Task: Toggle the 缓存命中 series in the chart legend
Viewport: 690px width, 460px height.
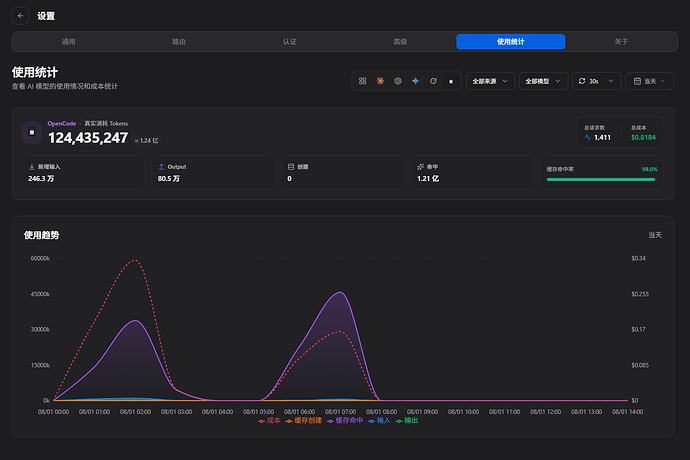Action: [345, 420]
